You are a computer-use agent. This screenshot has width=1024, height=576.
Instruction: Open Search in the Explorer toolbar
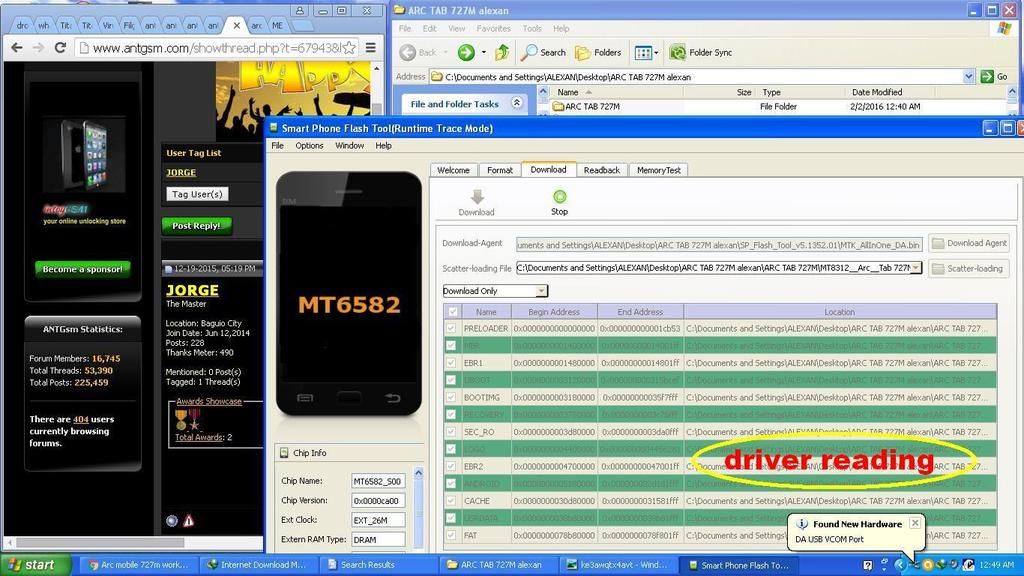(x=543, y=52)
